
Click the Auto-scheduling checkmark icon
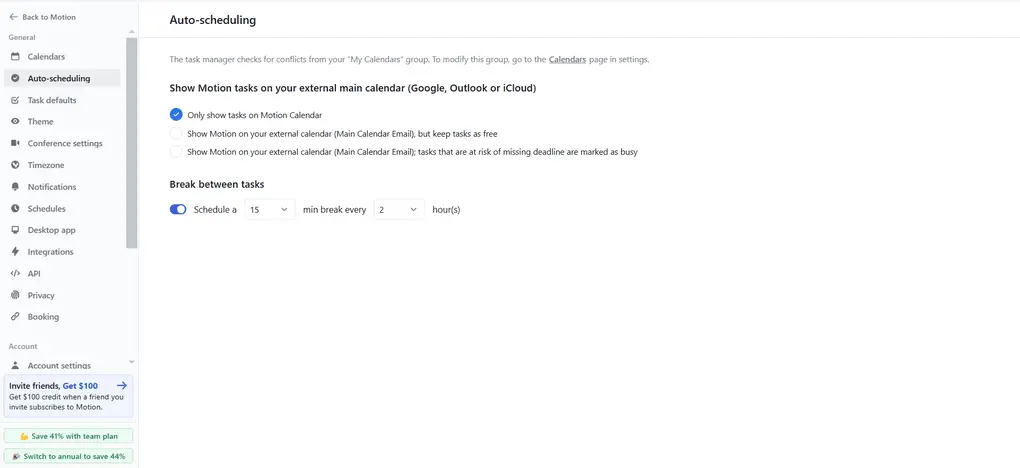(15, 78)
